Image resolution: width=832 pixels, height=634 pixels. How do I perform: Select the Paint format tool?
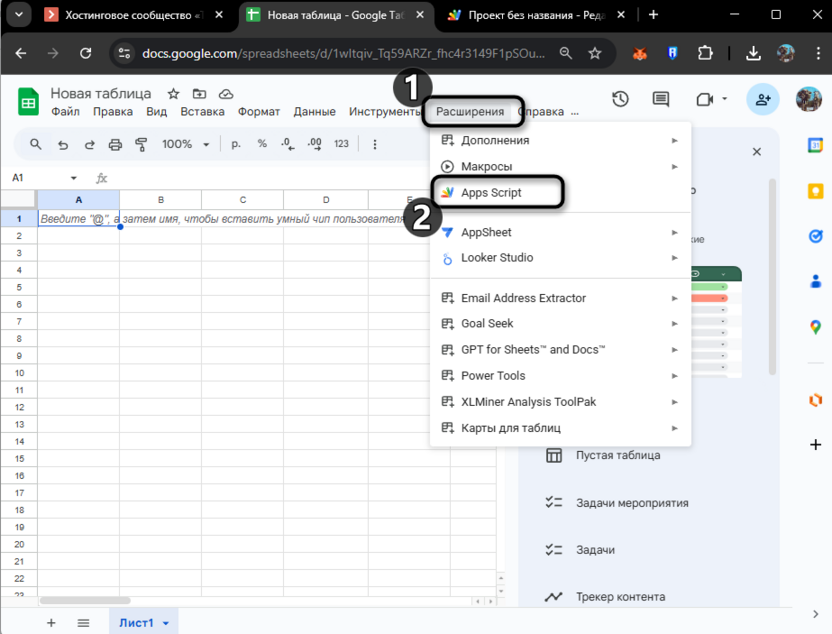tap(140, 144)
